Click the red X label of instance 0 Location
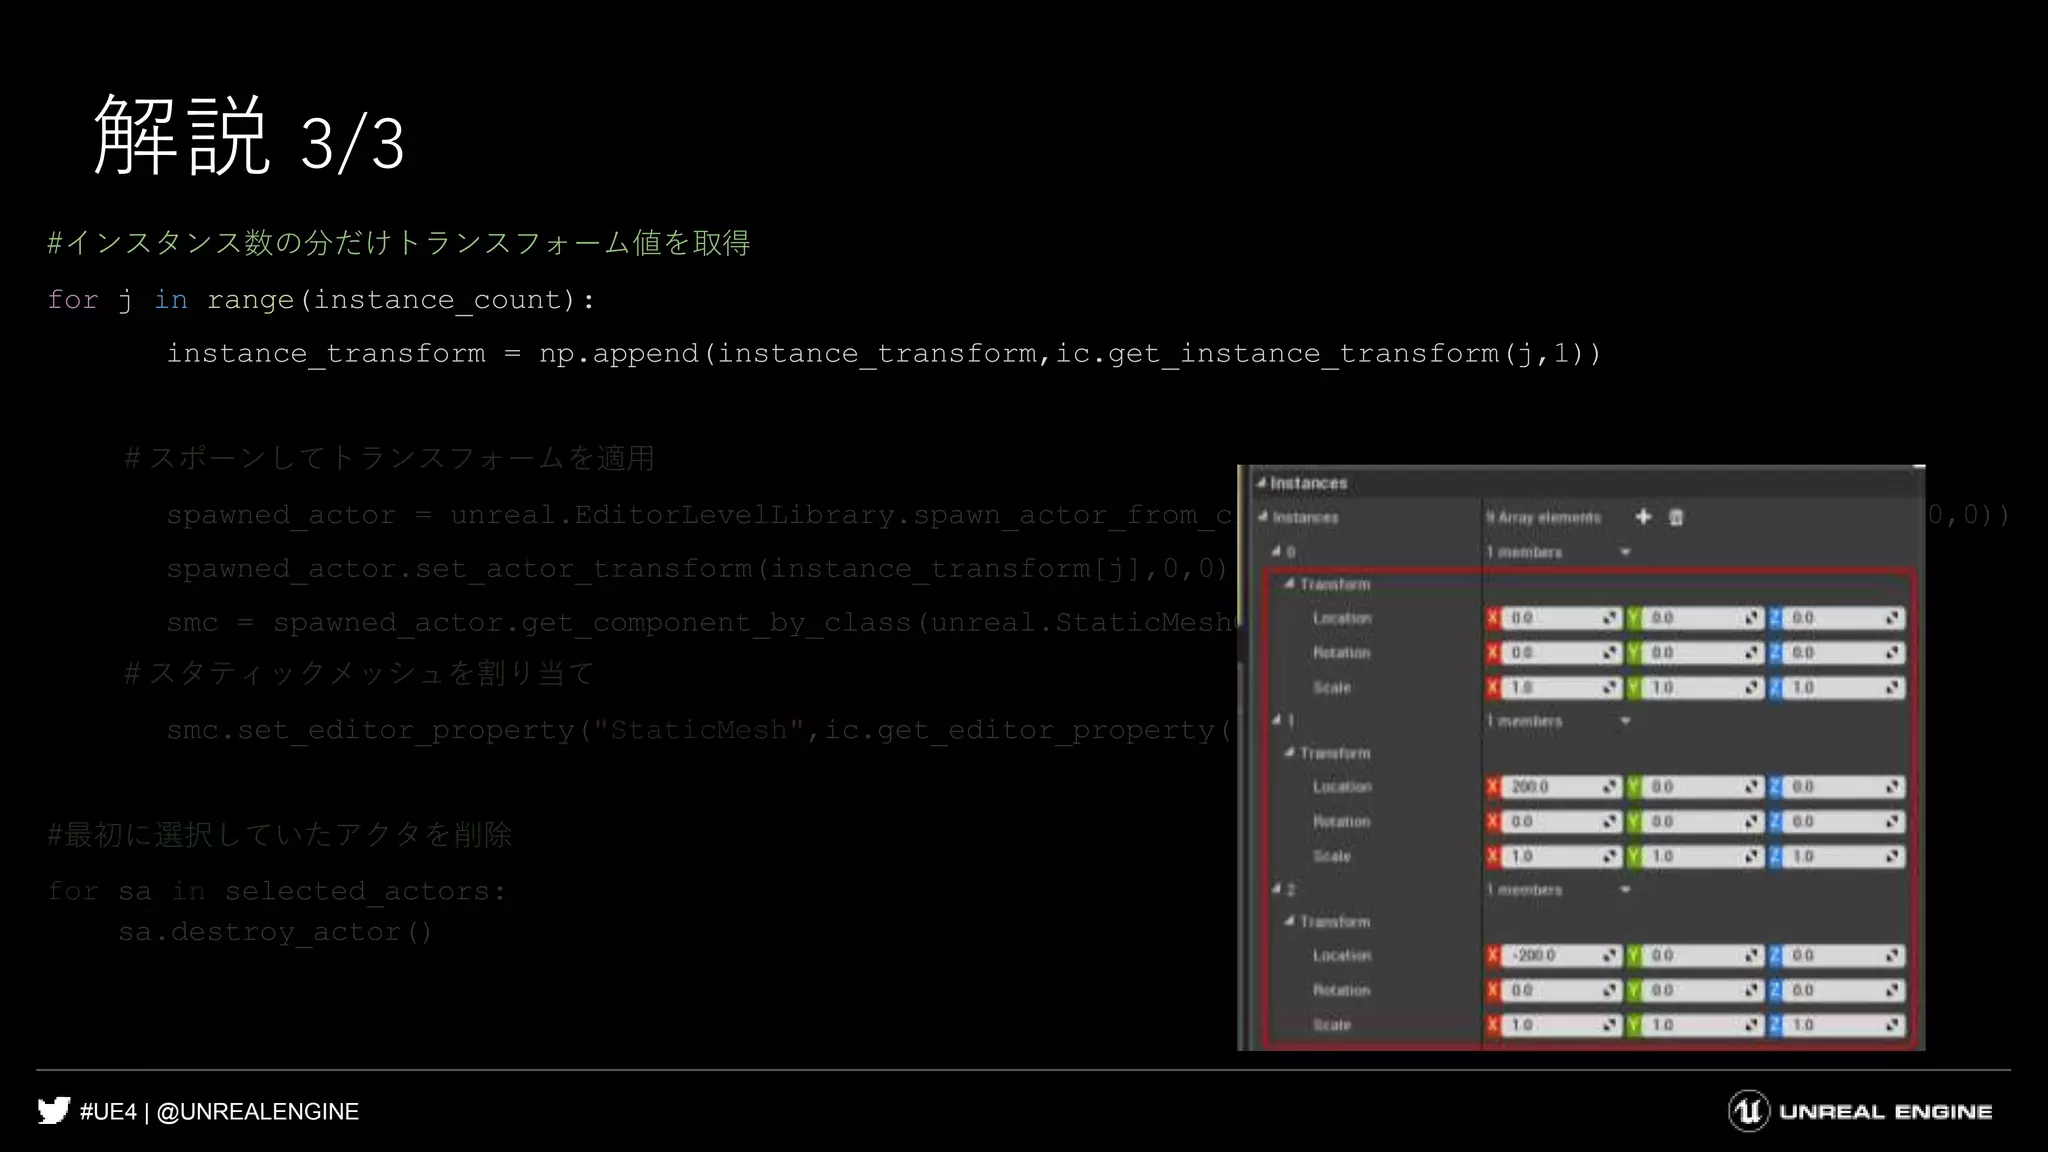 [1493, 618]
